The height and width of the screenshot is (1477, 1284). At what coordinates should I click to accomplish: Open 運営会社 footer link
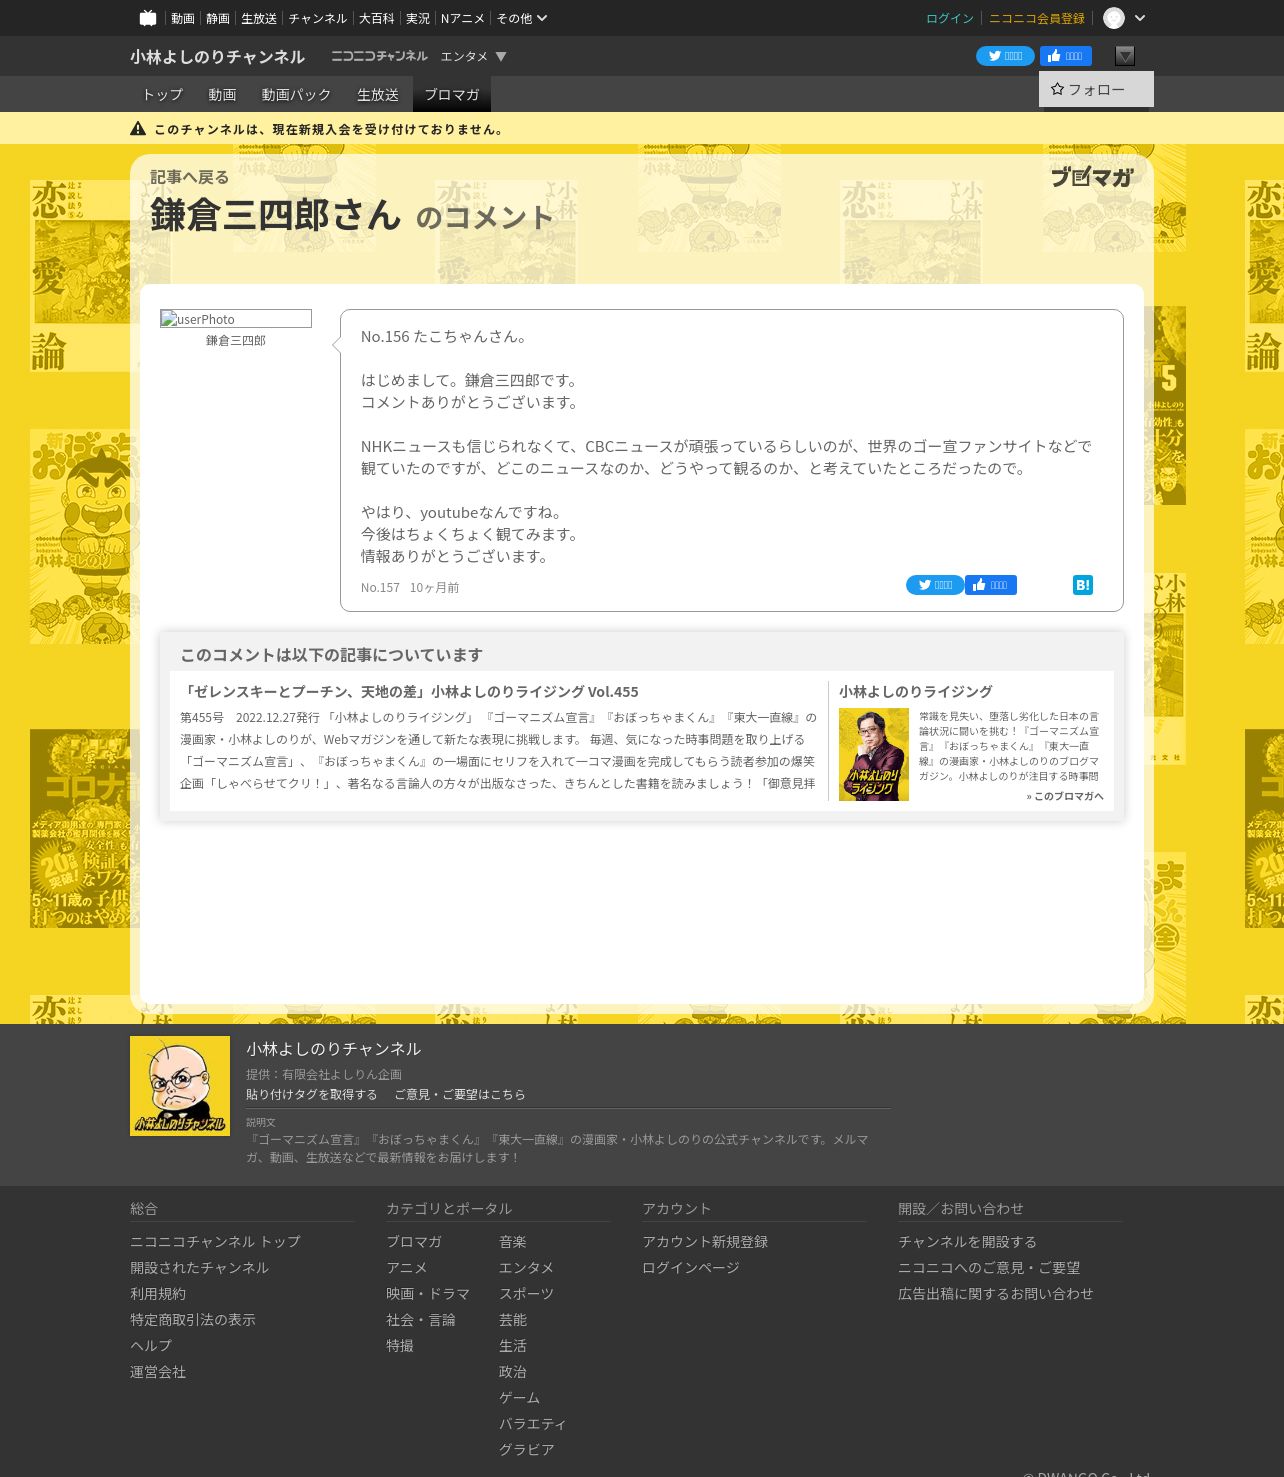tap(158, 1371)
